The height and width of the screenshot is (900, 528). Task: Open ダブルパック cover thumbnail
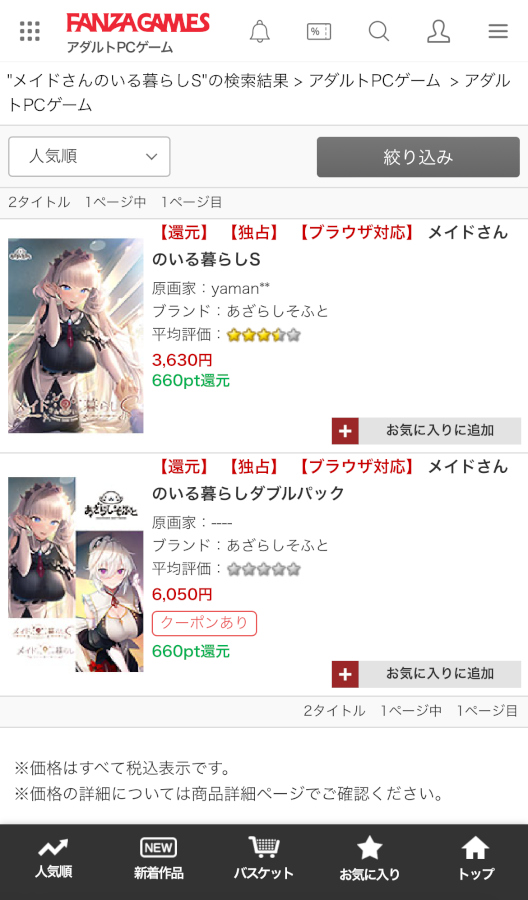point(76,575)
